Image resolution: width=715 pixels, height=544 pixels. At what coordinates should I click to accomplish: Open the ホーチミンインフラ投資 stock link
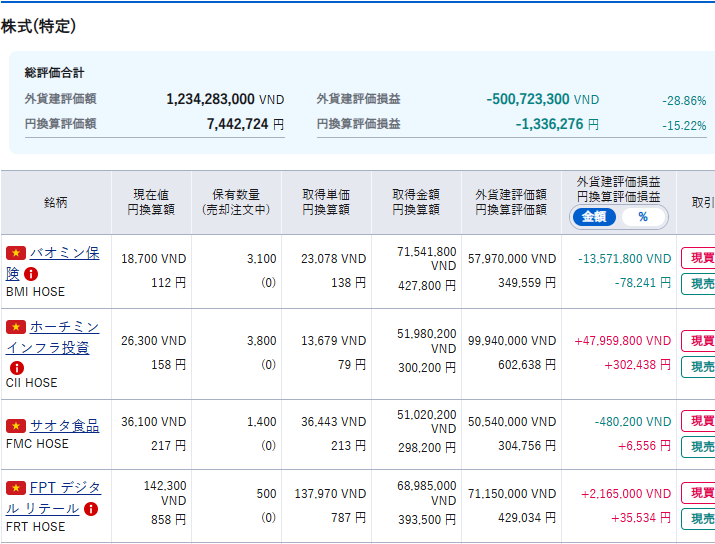(x=64, y=327)
